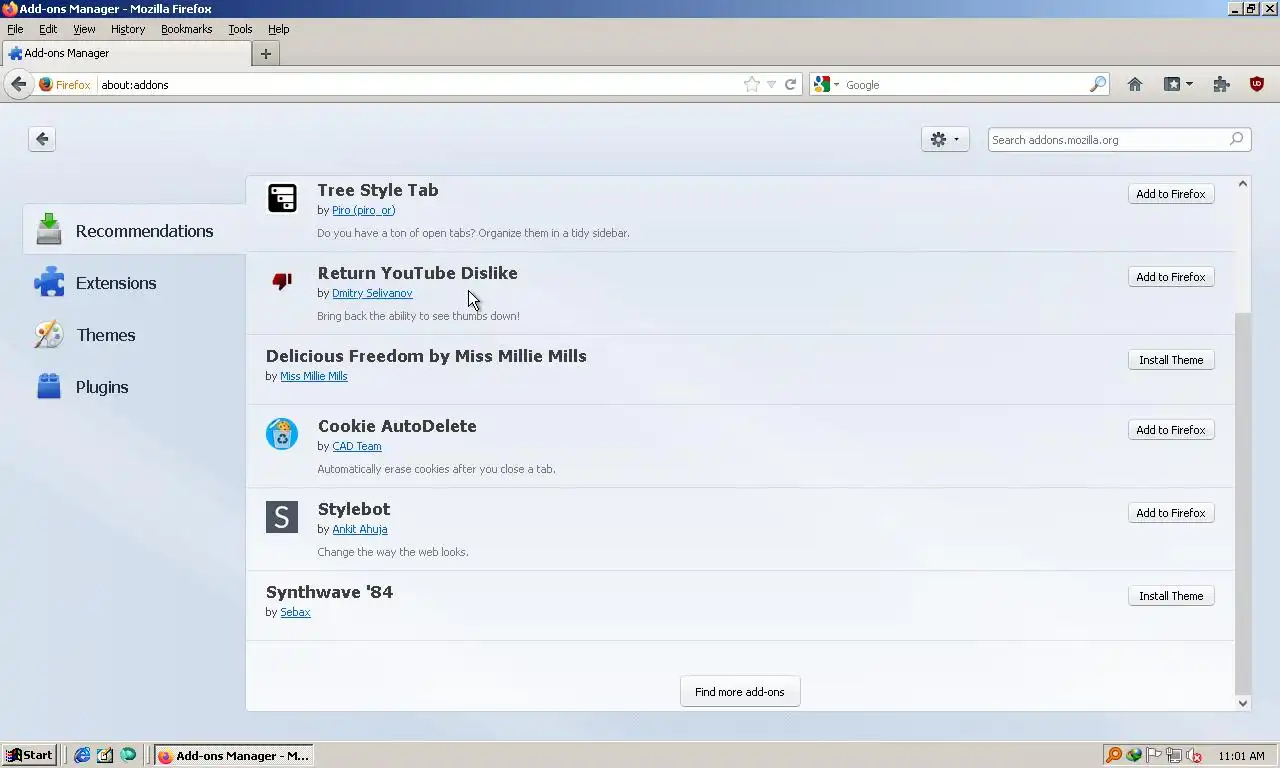The height and width of the screenshot is (768, 1280).
Task: Click the magnifier icon in Google search box
Action: (x=1098, y=85)
